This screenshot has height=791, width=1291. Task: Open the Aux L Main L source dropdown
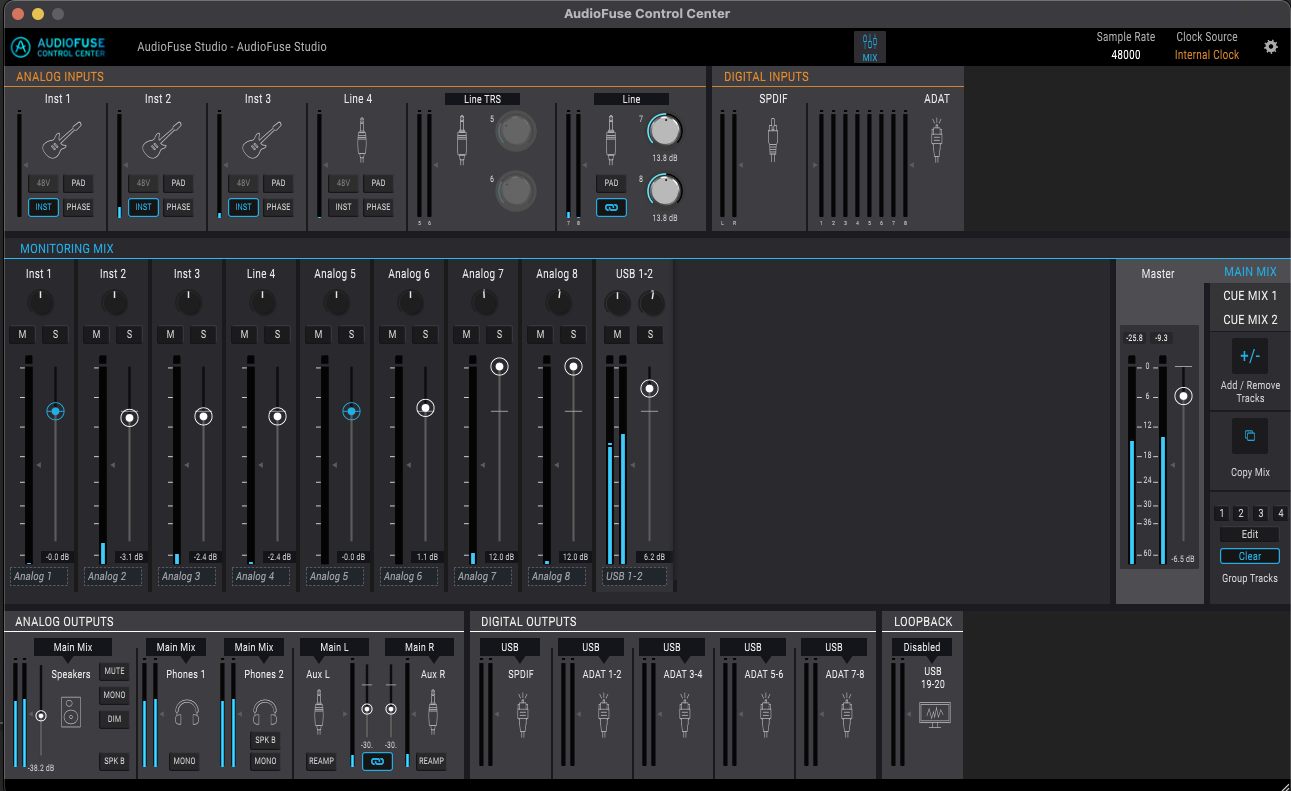(x=335, y=647)
